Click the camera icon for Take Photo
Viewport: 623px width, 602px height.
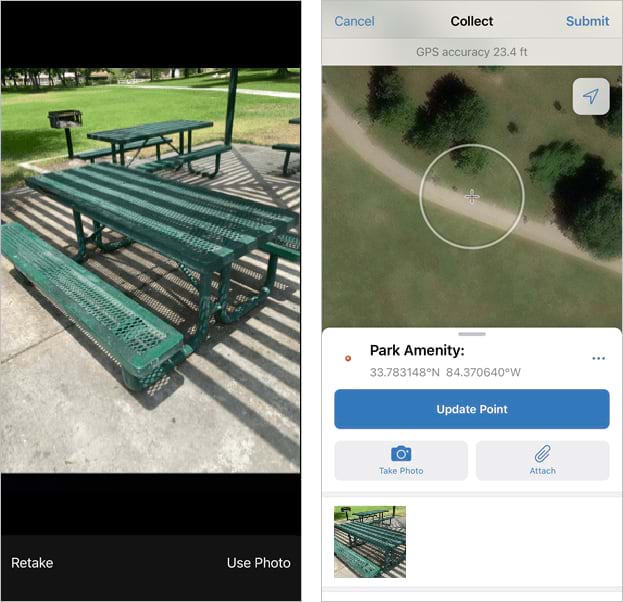coord(401,454)
